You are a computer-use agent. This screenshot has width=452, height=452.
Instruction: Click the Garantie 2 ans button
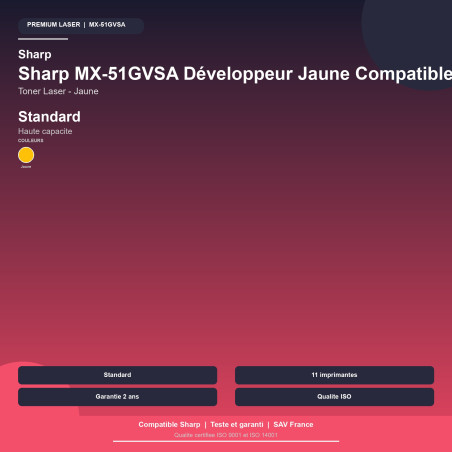[117, 397]
